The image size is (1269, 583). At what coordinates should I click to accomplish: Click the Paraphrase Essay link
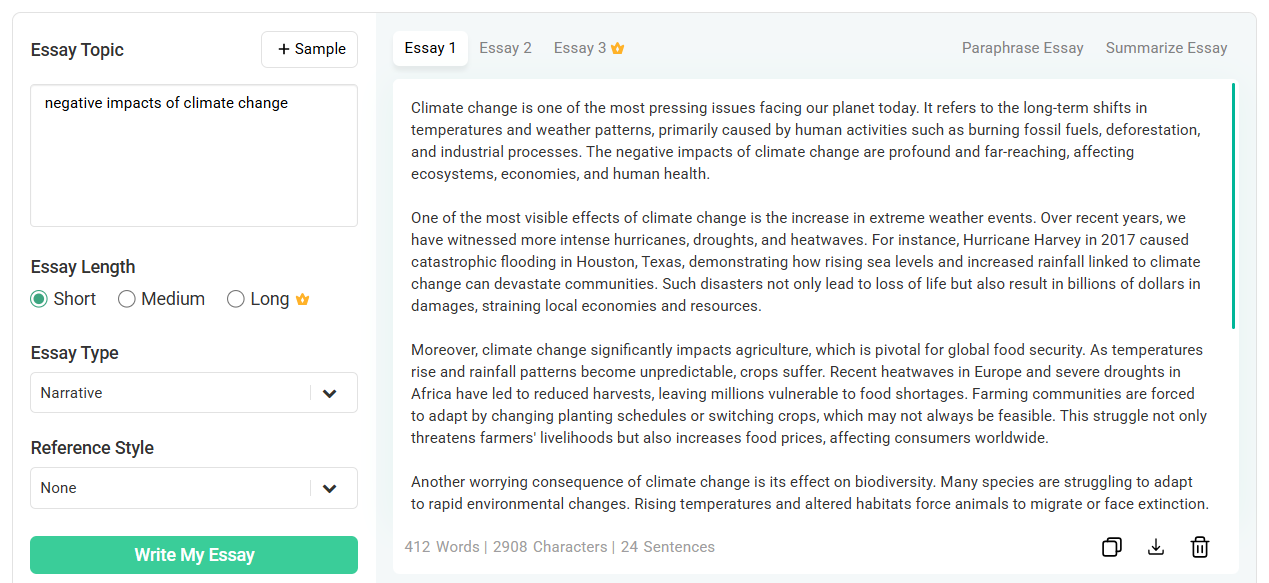coord(1022,48)
